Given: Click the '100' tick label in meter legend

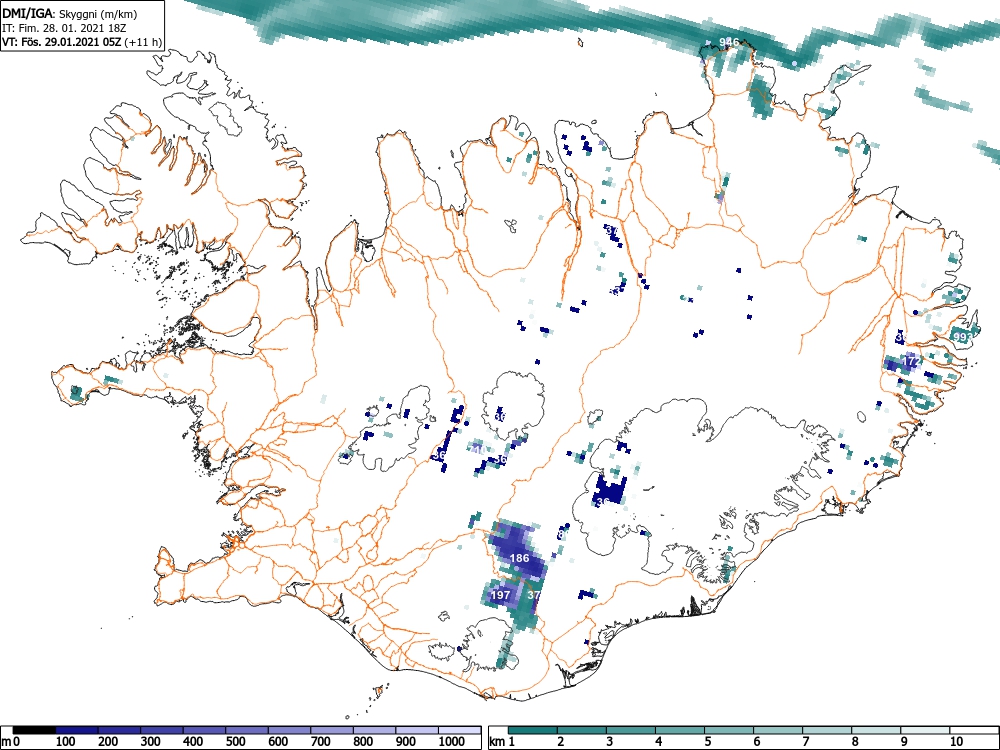Looking at the screenshot, I should pyautogui.click(x=66, y=742).
